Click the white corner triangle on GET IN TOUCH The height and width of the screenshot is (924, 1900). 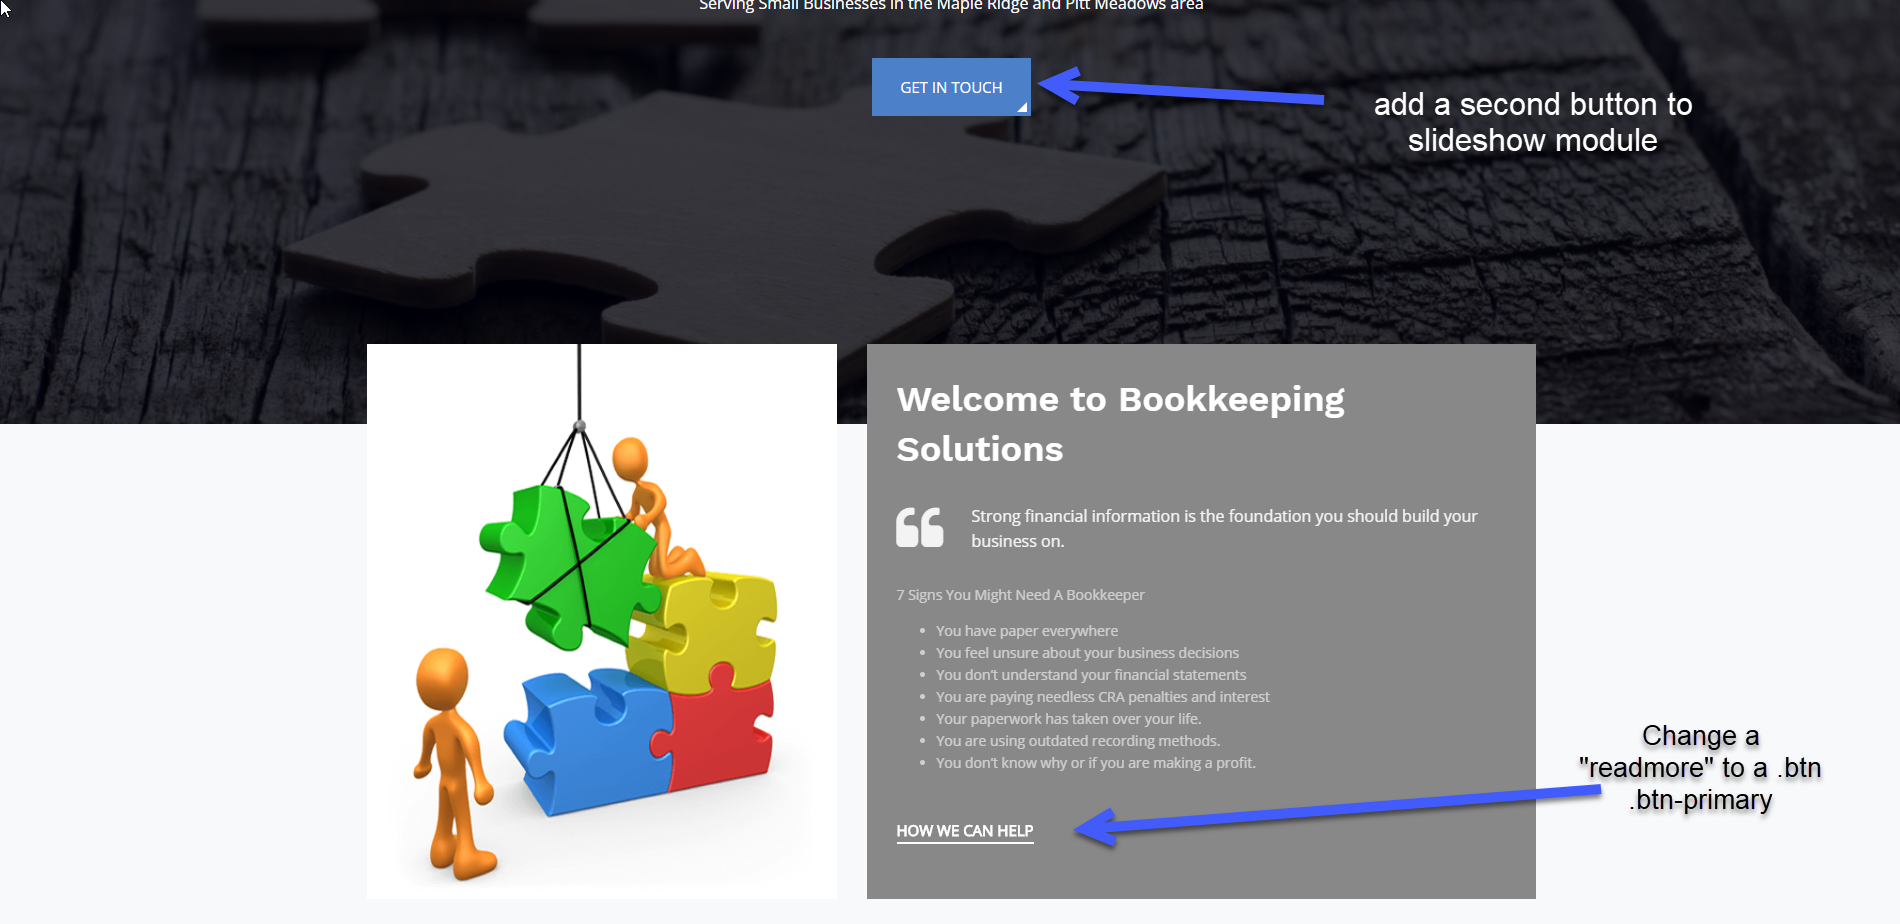pyautogui.click(x=1022, y=107)
